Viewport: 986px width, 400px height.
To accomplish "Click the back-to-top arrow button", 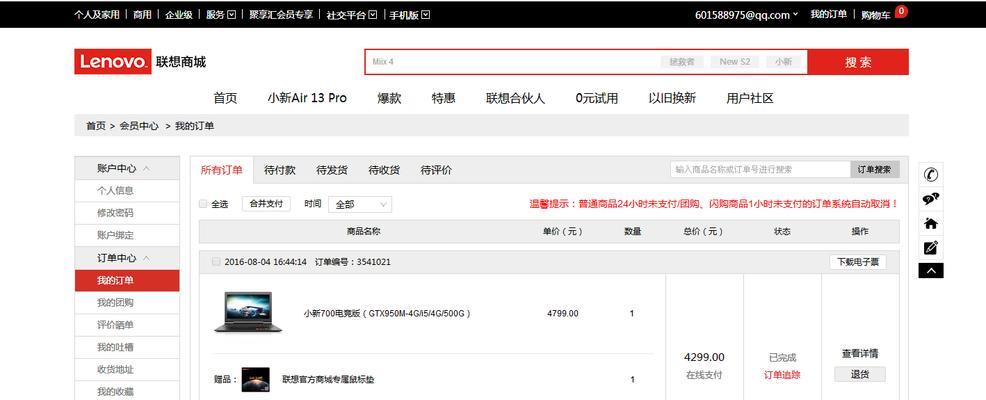I will (x=931, y=270).
